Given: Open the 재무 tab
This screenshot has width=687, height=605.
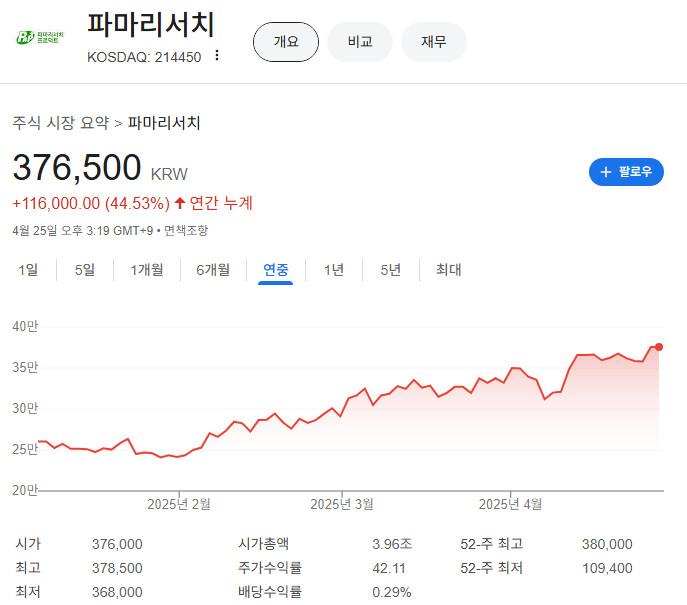Looking at the screenshot, I should point(434,42).
